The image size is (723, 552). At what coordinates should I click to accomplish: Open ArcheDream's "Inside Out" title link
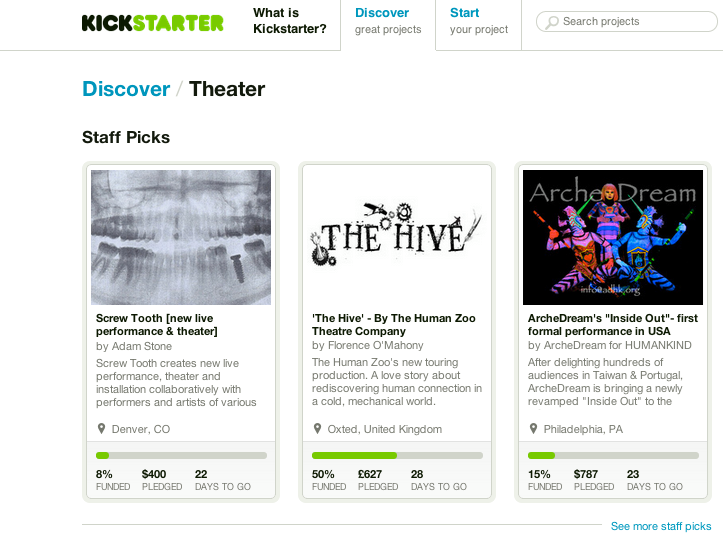613,325
